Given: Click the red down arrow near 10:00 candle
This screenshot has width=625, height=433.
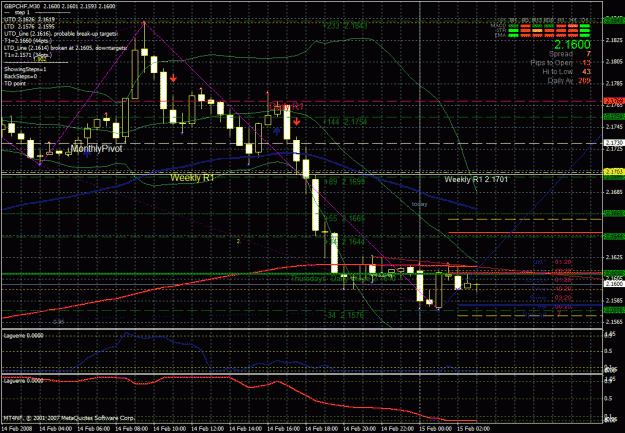Looking at the screenshot, I should pyautogui.click(x=173, y=78).
